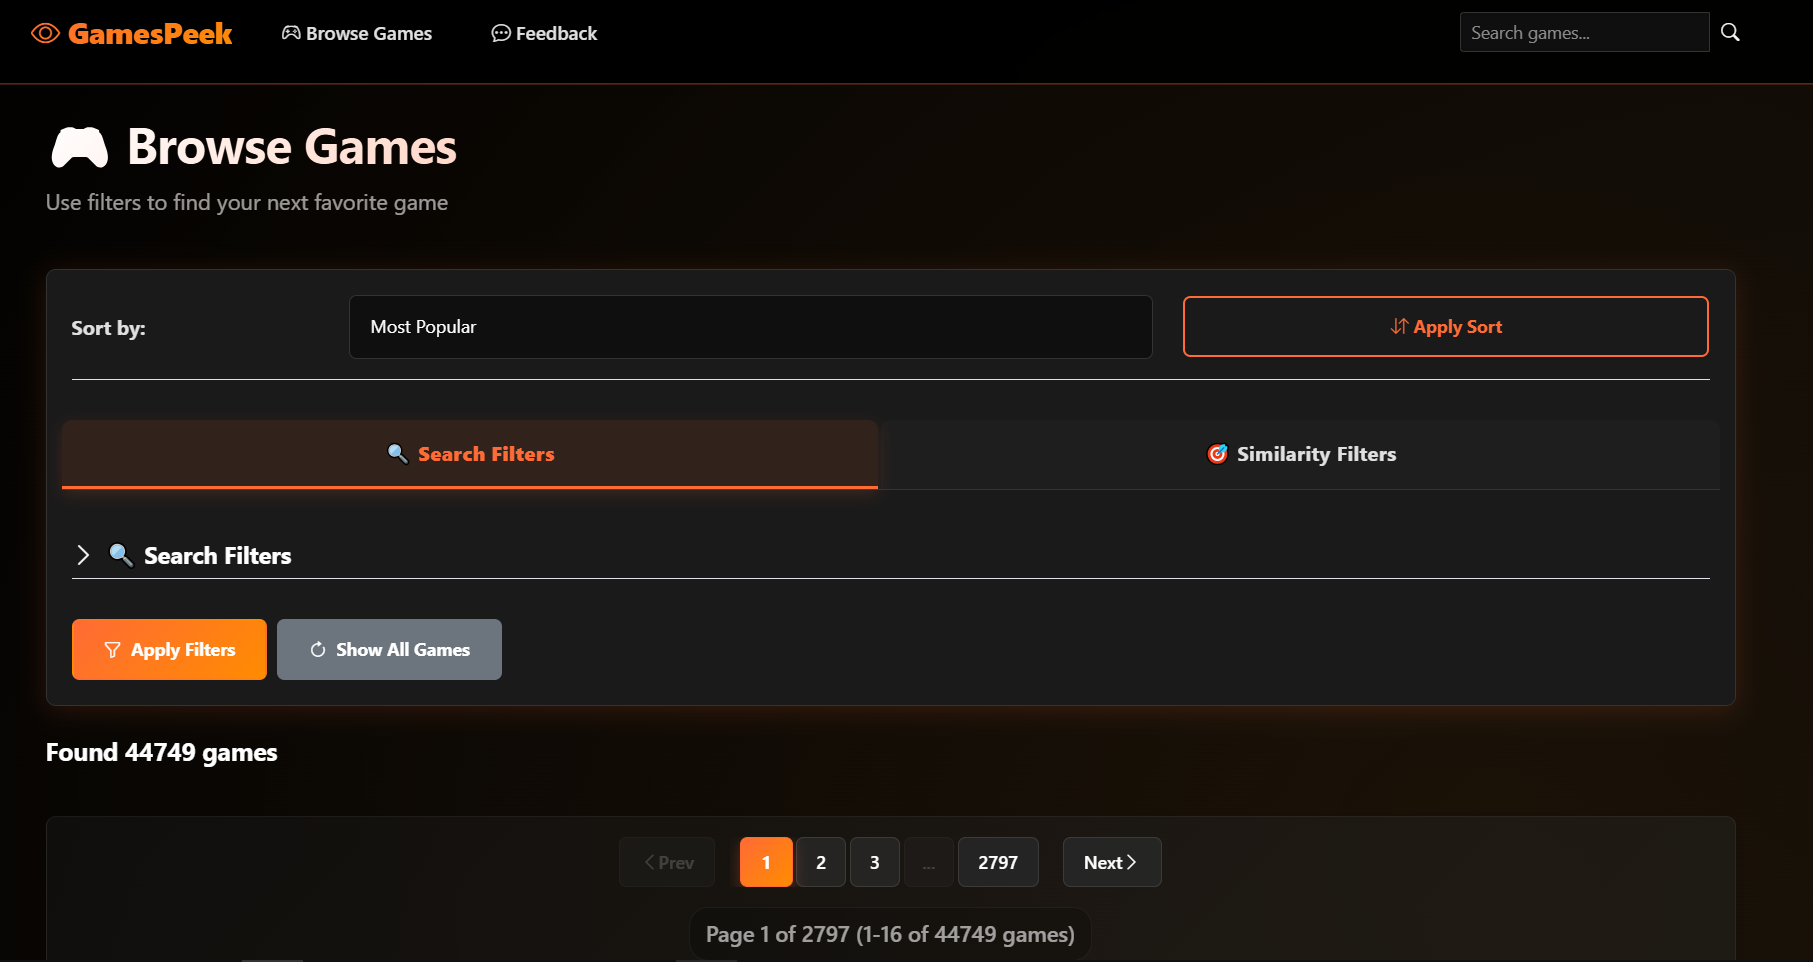This screenshot has width=1813, height=962.
Task: Click the Apply Filters button
Action: pyautogui.click(x=169, y=650)
